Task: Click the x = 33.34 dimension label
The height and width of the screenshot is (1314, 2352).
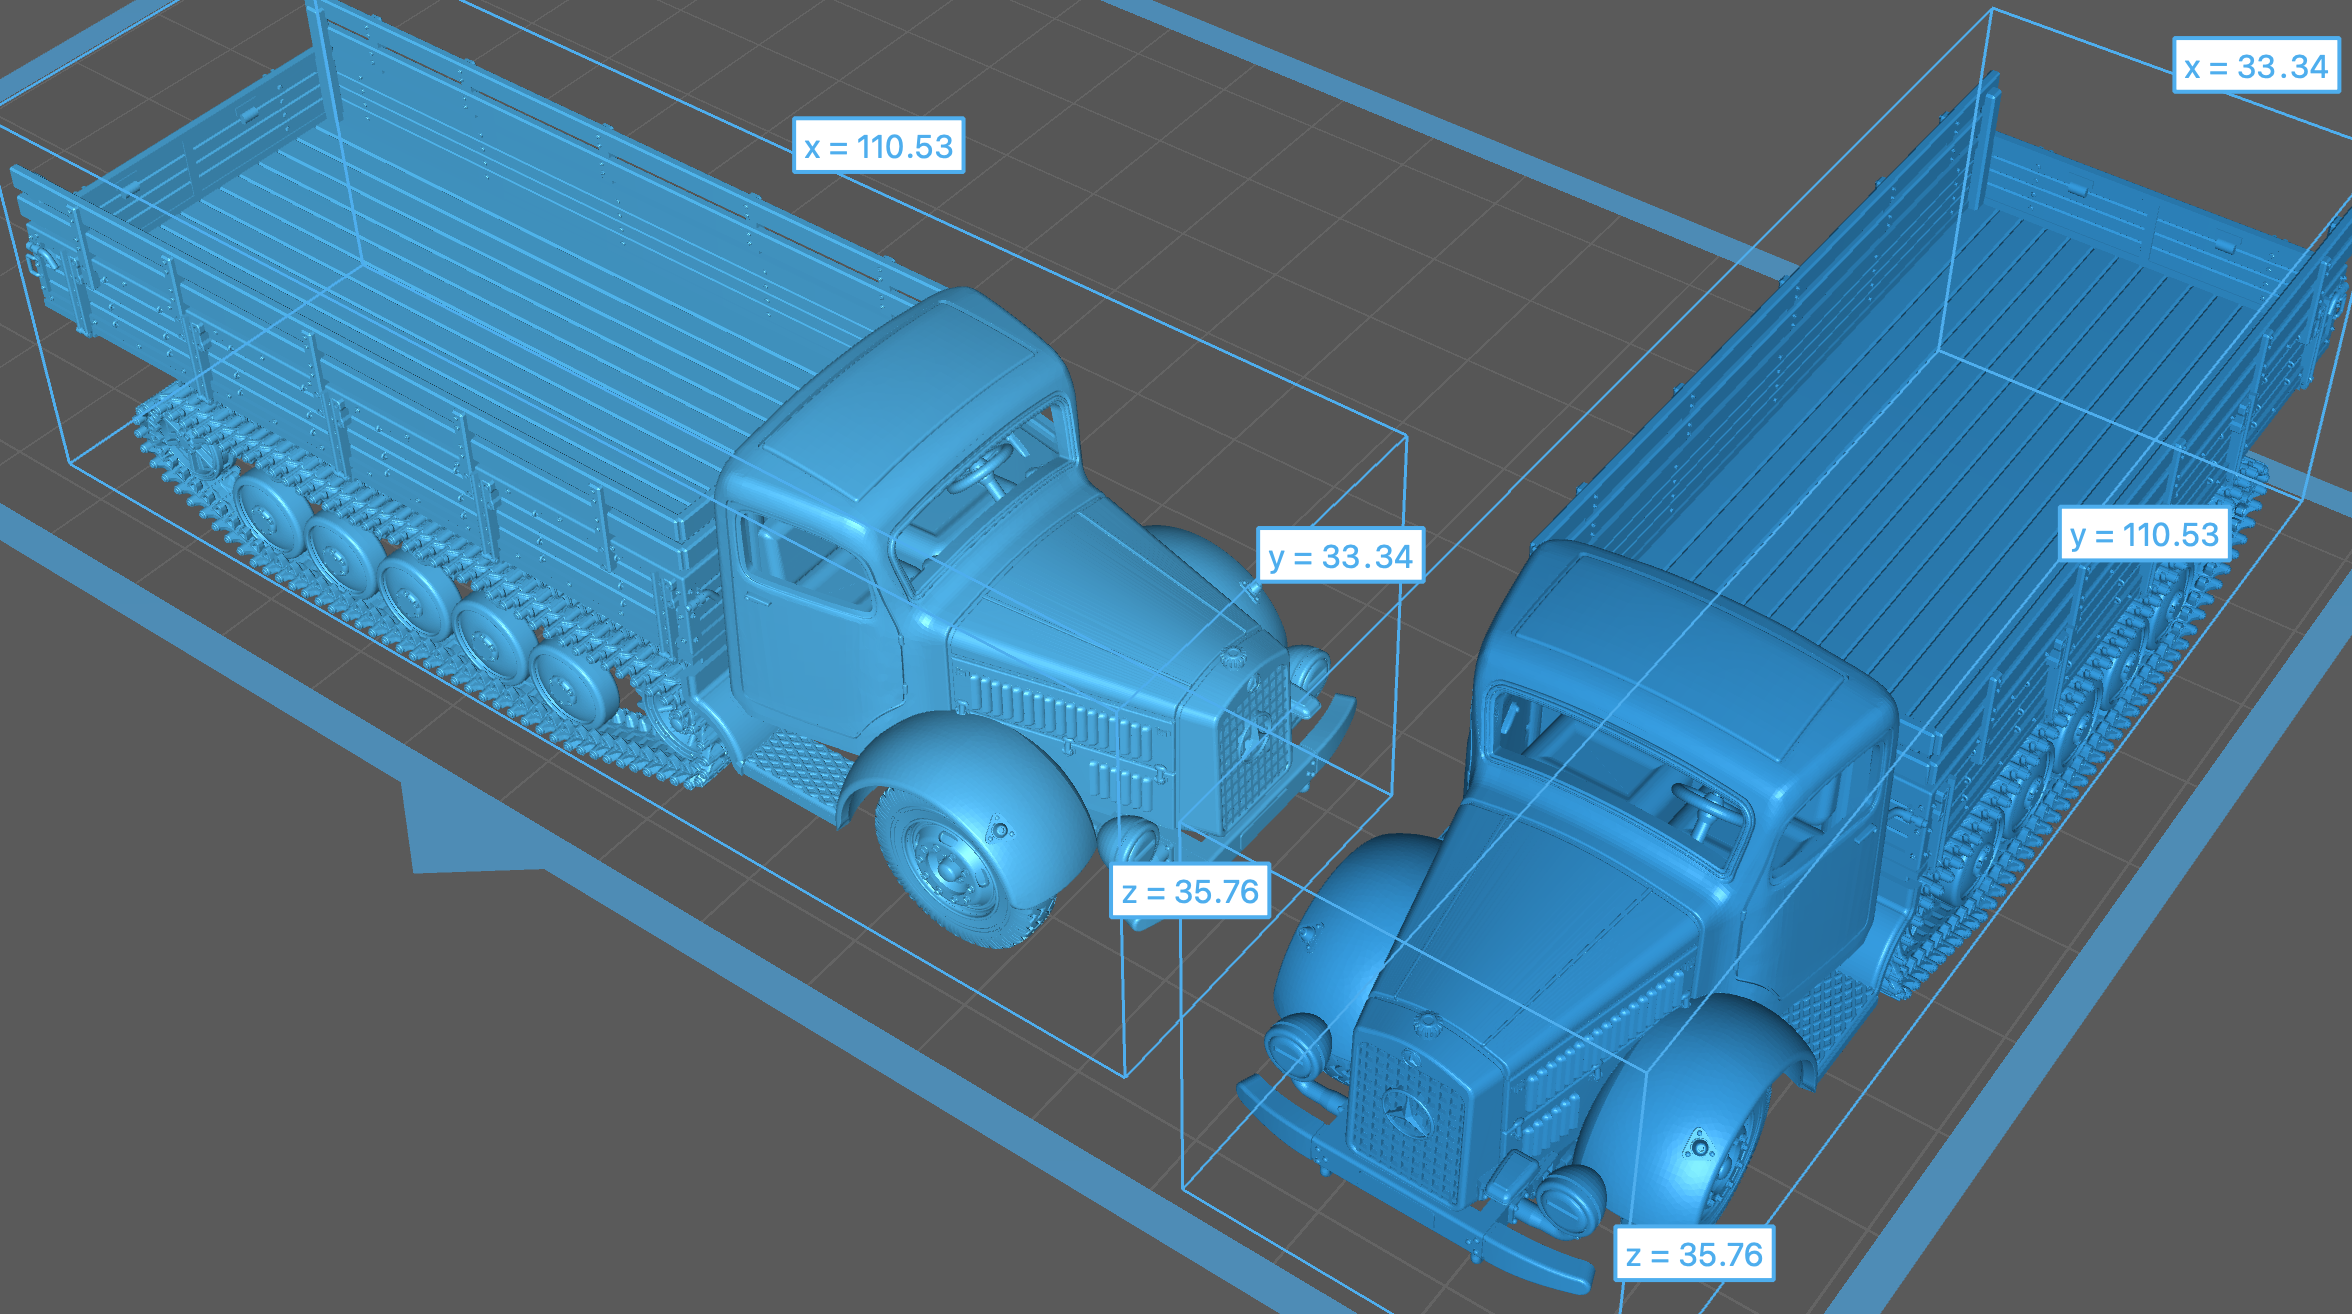Action: click(2256, 66)
